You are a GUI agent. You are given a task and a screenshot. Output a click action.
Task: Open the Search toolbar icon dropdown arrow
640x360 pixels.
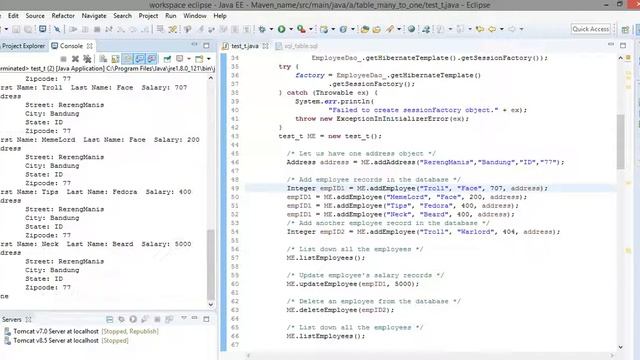tap(399, 29)
